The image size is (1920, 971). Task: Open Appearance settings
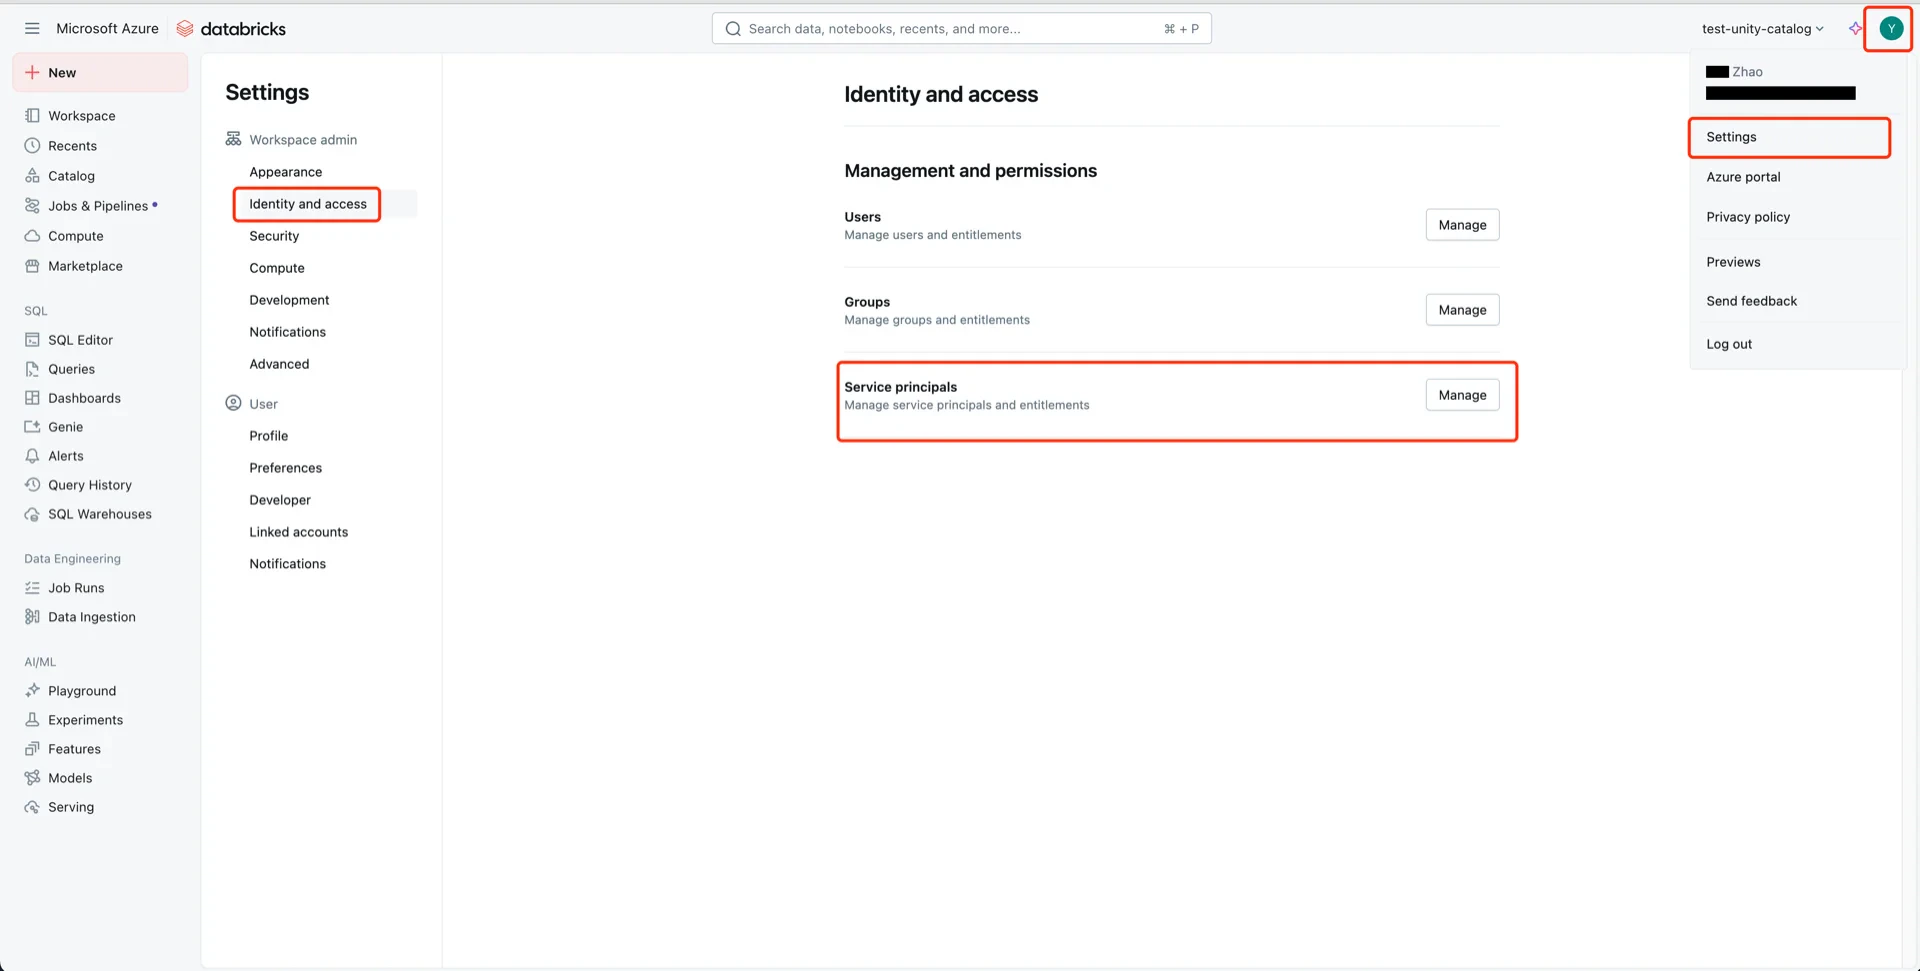coord(285,172)
